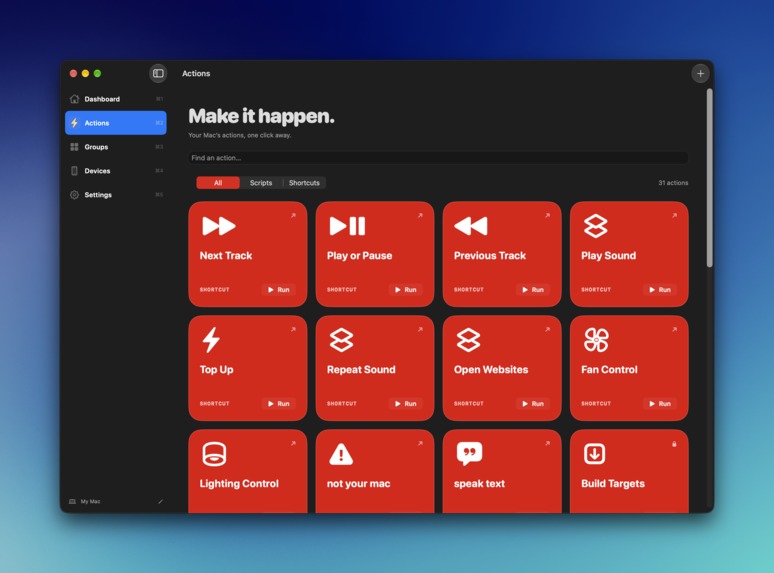Image resolution: width=774 pixels, height=573 pixels.
Task: Click the My Mac device label
Action: [x=90, y=501]
